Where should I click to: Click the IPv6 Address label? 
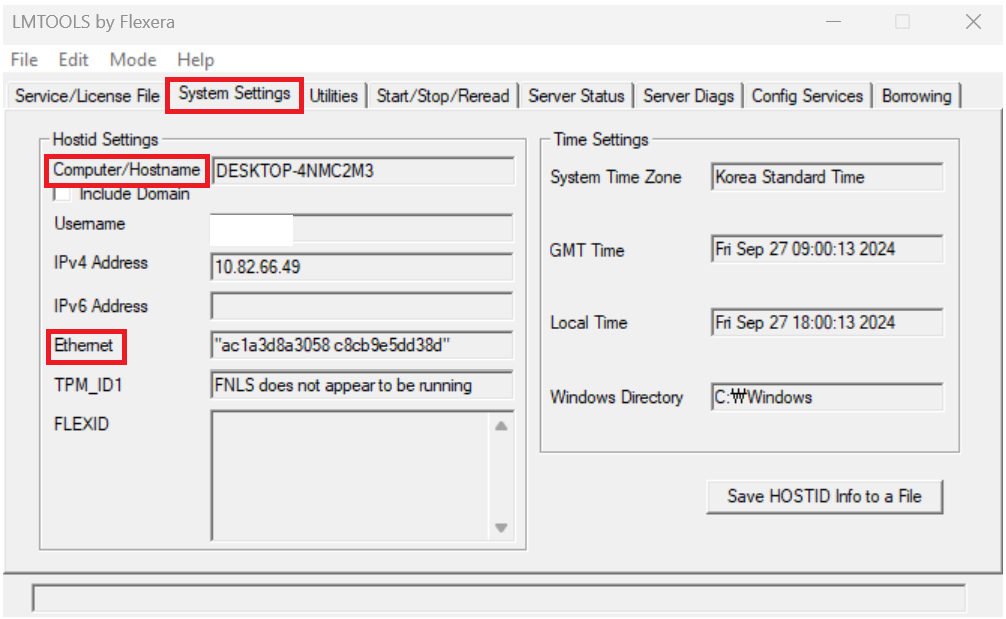tap(101, 306)
